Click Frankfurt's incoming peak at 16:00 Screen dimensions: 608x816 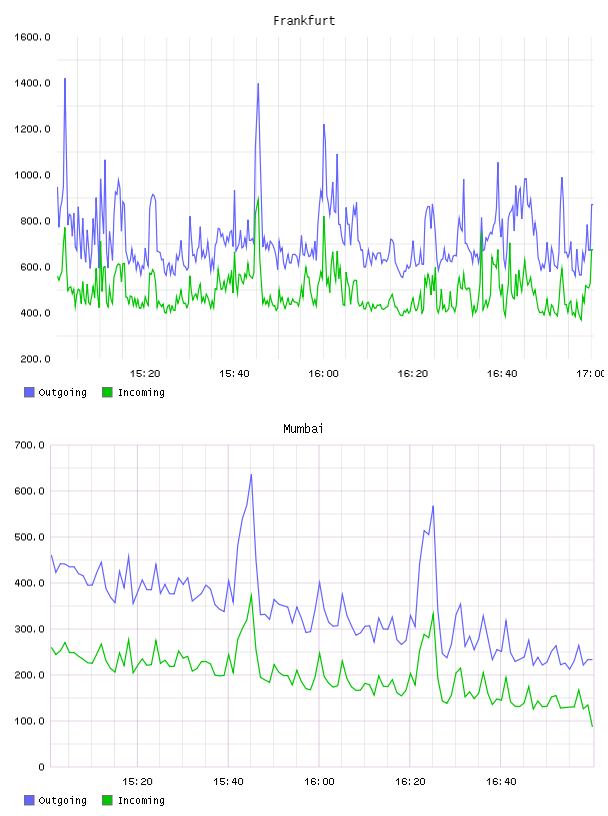click(x=324, y=217)
